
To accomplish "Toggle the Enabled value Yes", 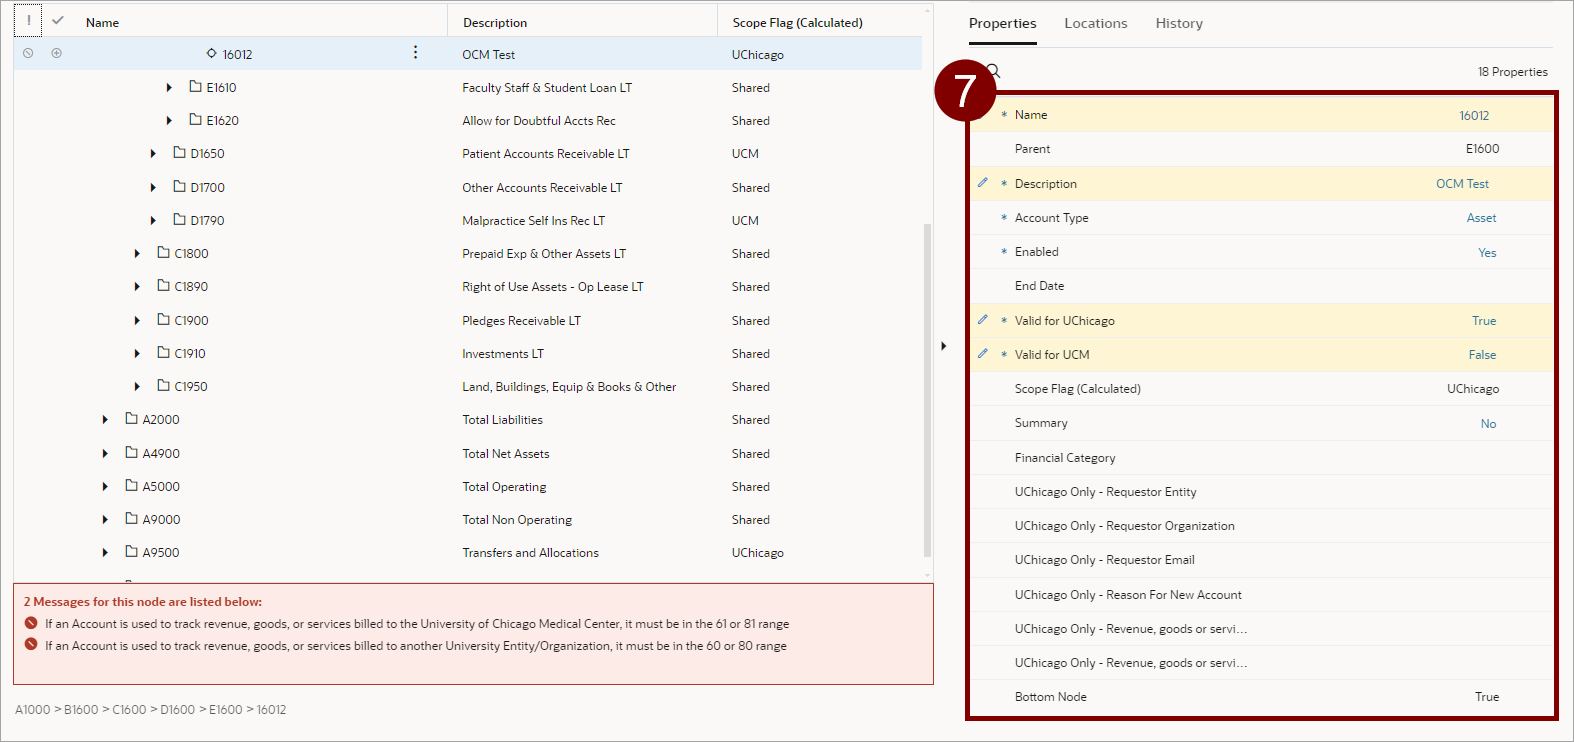I will [1487, 253].
